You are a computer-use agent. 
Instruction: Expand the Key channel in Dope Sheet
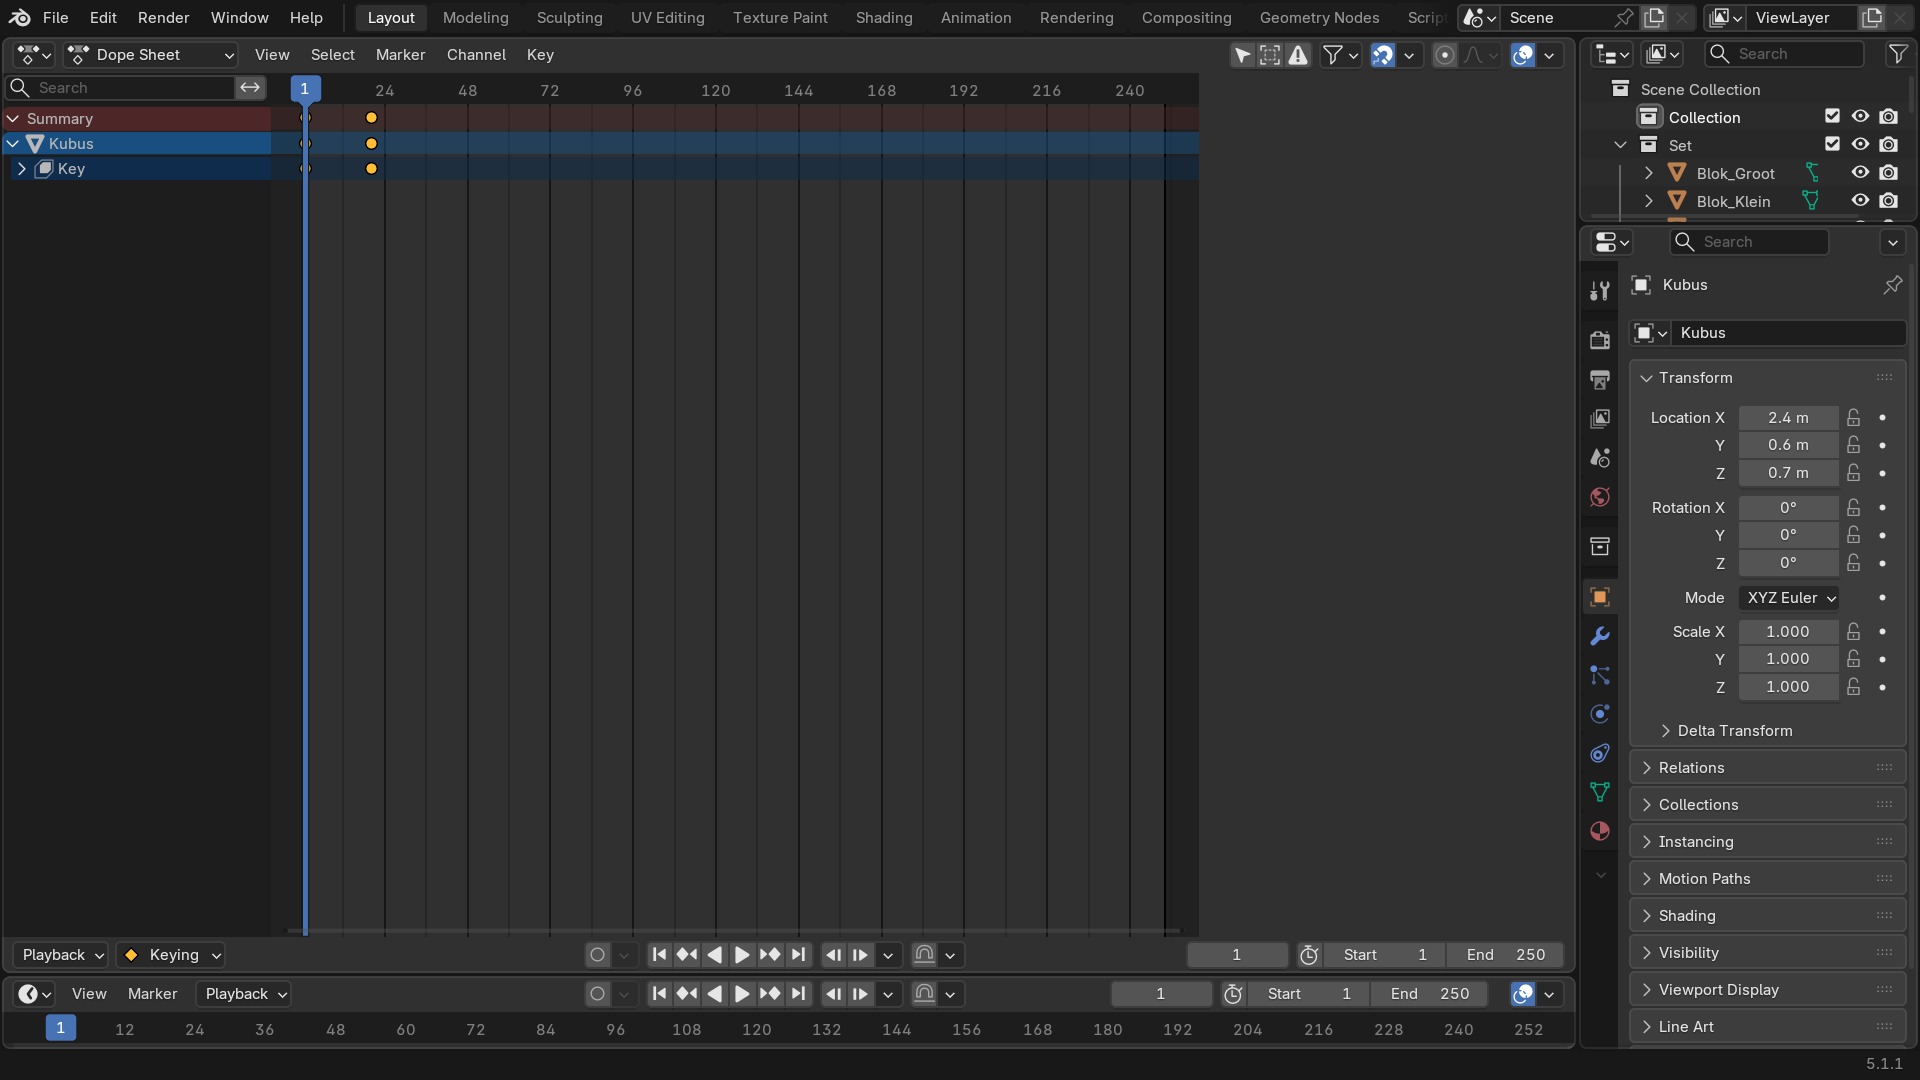point(21,169)
